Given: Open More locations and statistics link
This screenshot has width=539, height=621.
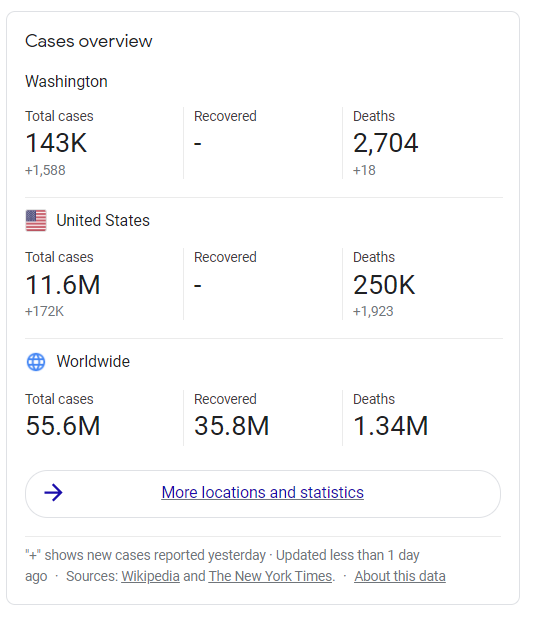Looking at the screenshot, I should tap(263, 493).
